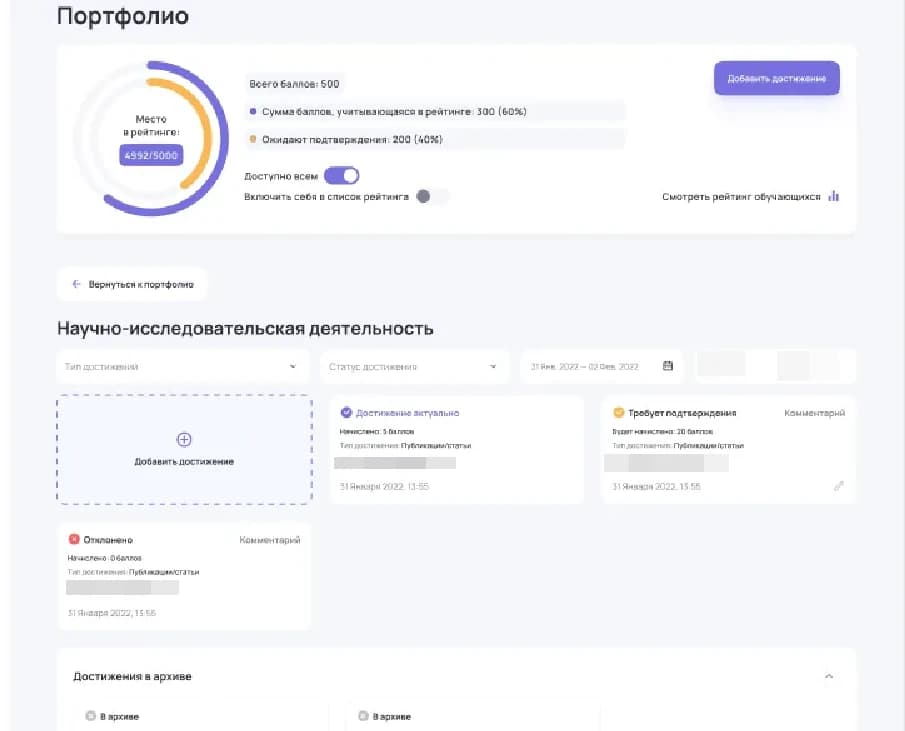Screen dimensions: 905x731
Task: Click orange status icon of Требует подтверждения
Action: [618, 412]
